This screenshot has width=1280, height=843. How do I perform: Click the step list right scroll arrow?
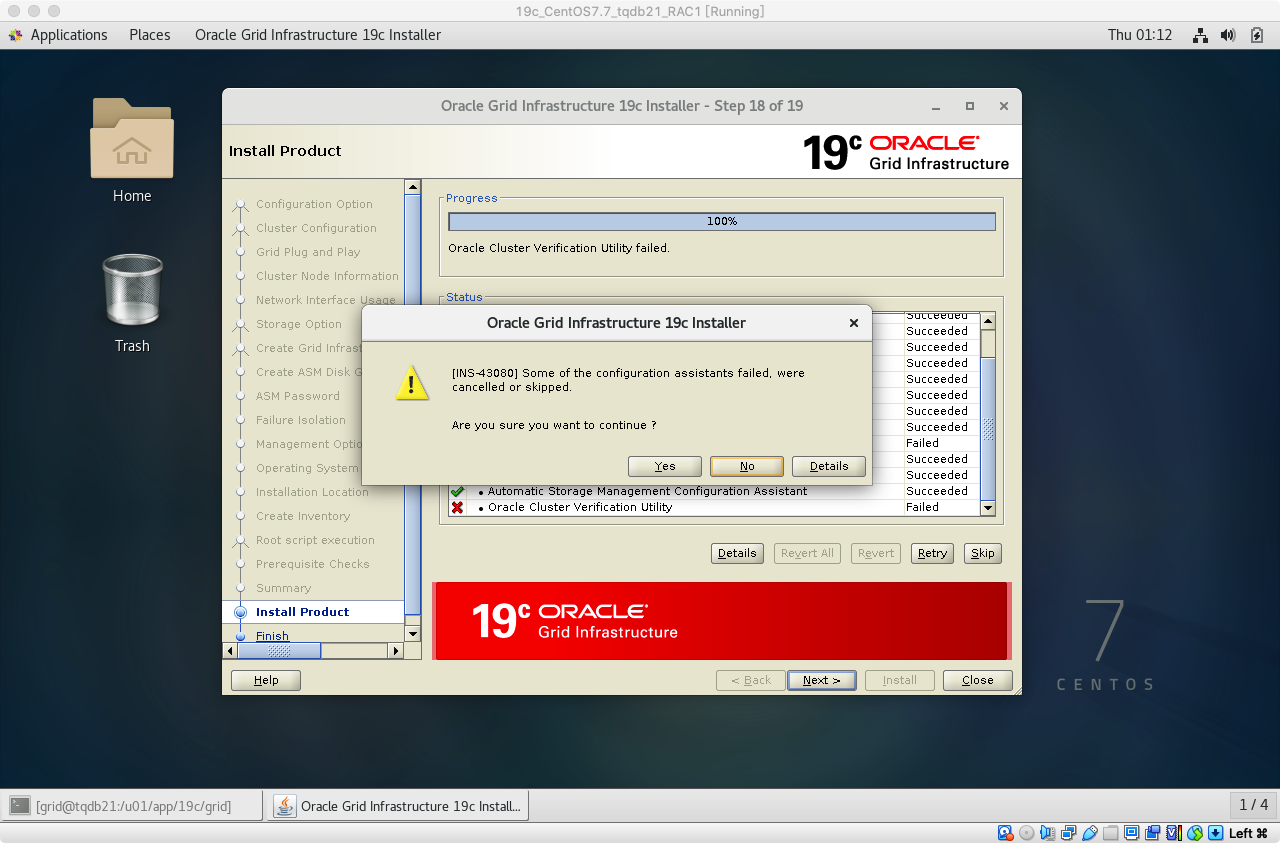396,651
